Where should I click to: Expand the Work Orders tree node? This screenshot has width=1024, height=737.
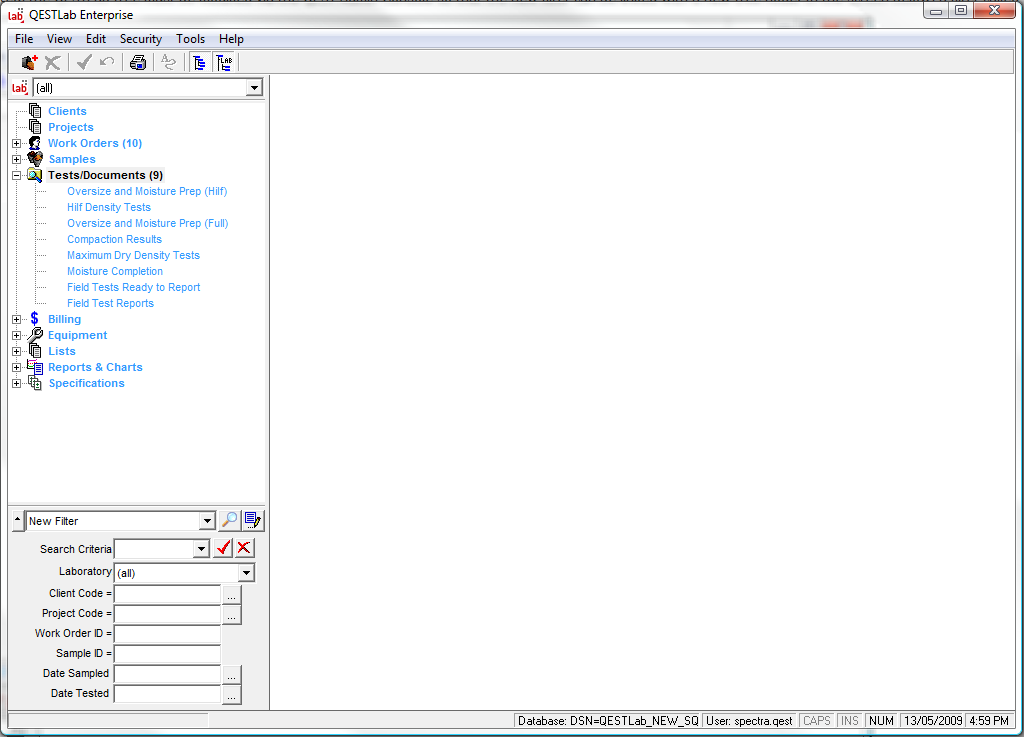tap(16, 143)
